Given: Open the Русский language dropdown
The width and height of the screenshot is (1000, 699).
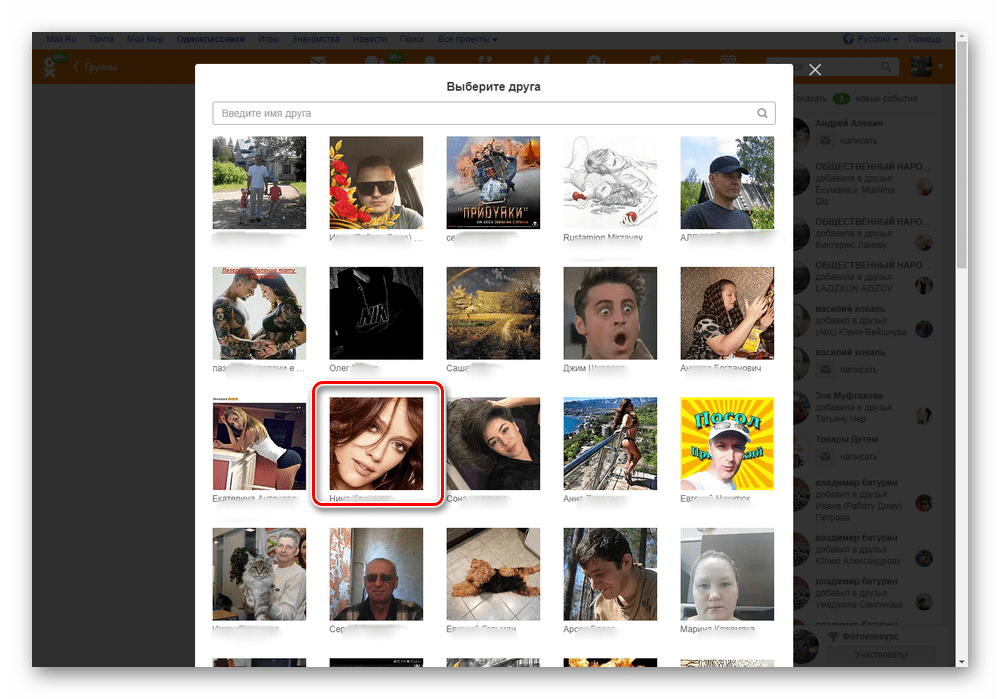Looking at the screenshot, I should coord(871,39).
